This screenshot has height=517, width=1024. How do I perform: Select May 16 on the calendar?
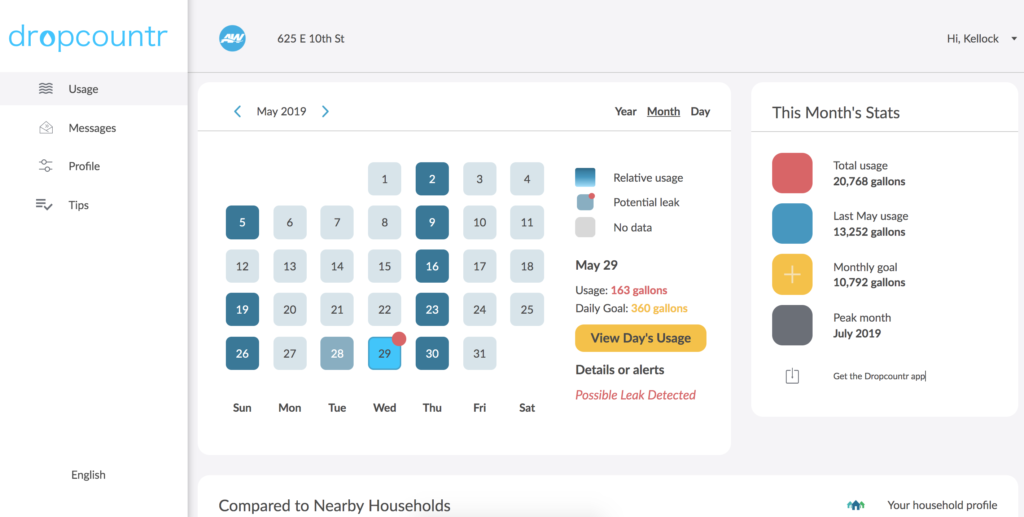(432, 266)
